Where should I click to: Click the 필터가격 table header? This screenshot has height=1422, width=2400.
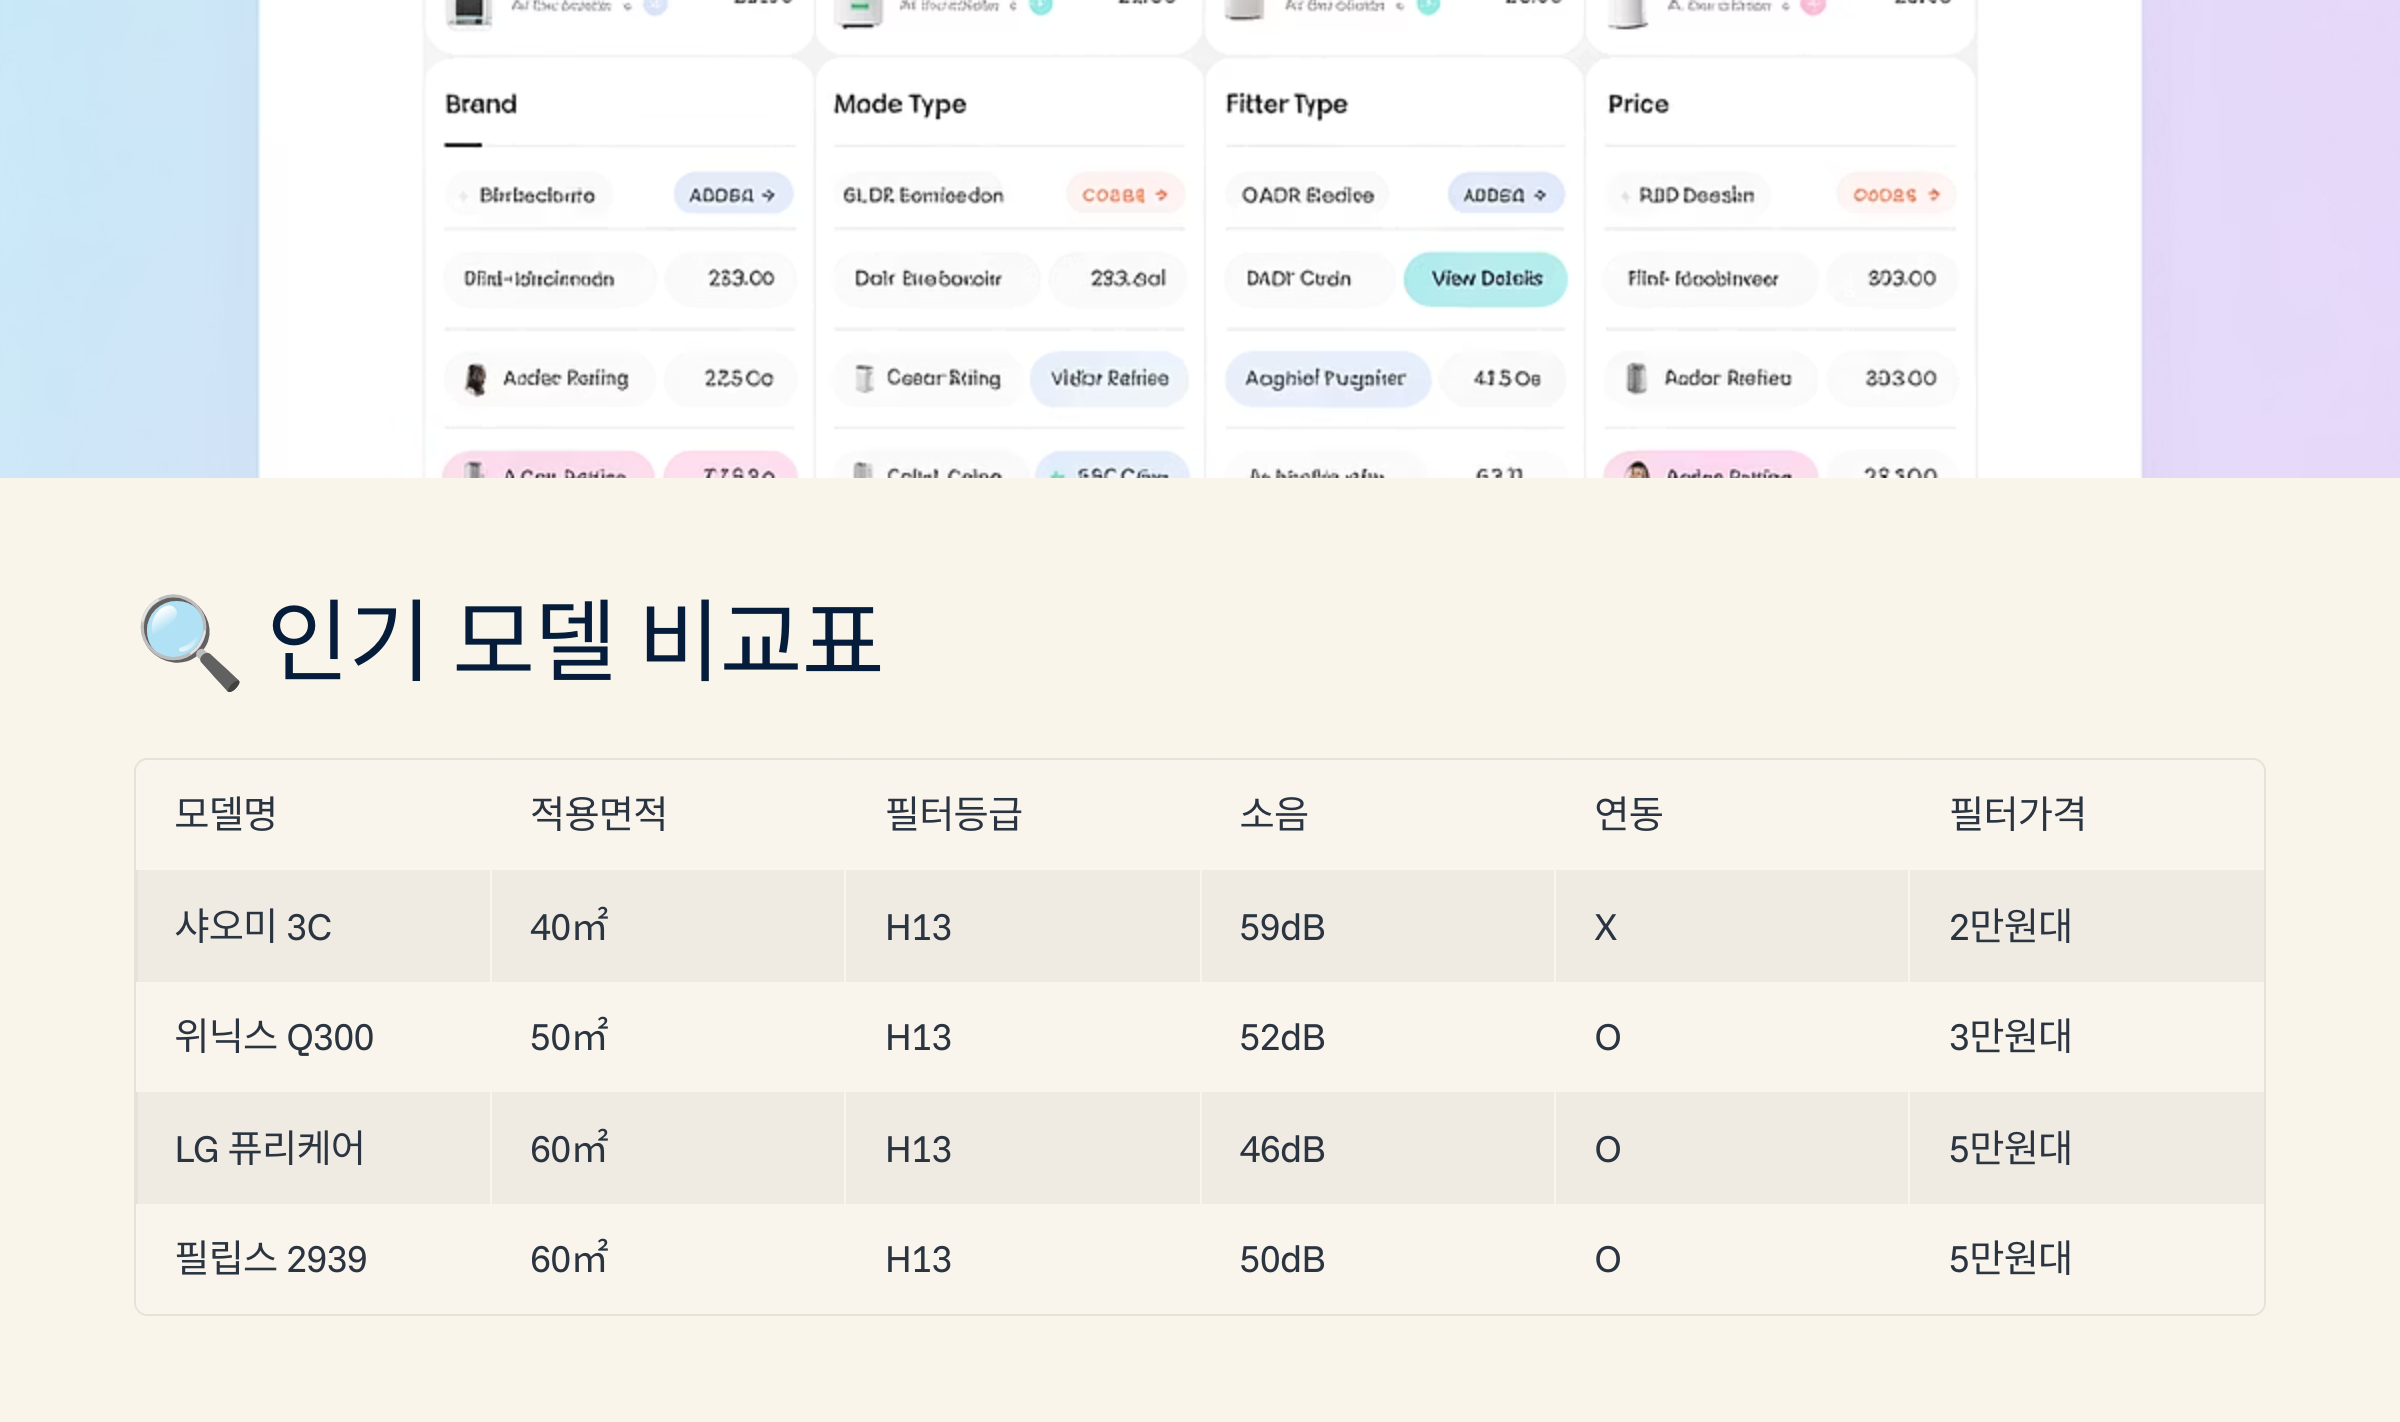[2017, 814]
